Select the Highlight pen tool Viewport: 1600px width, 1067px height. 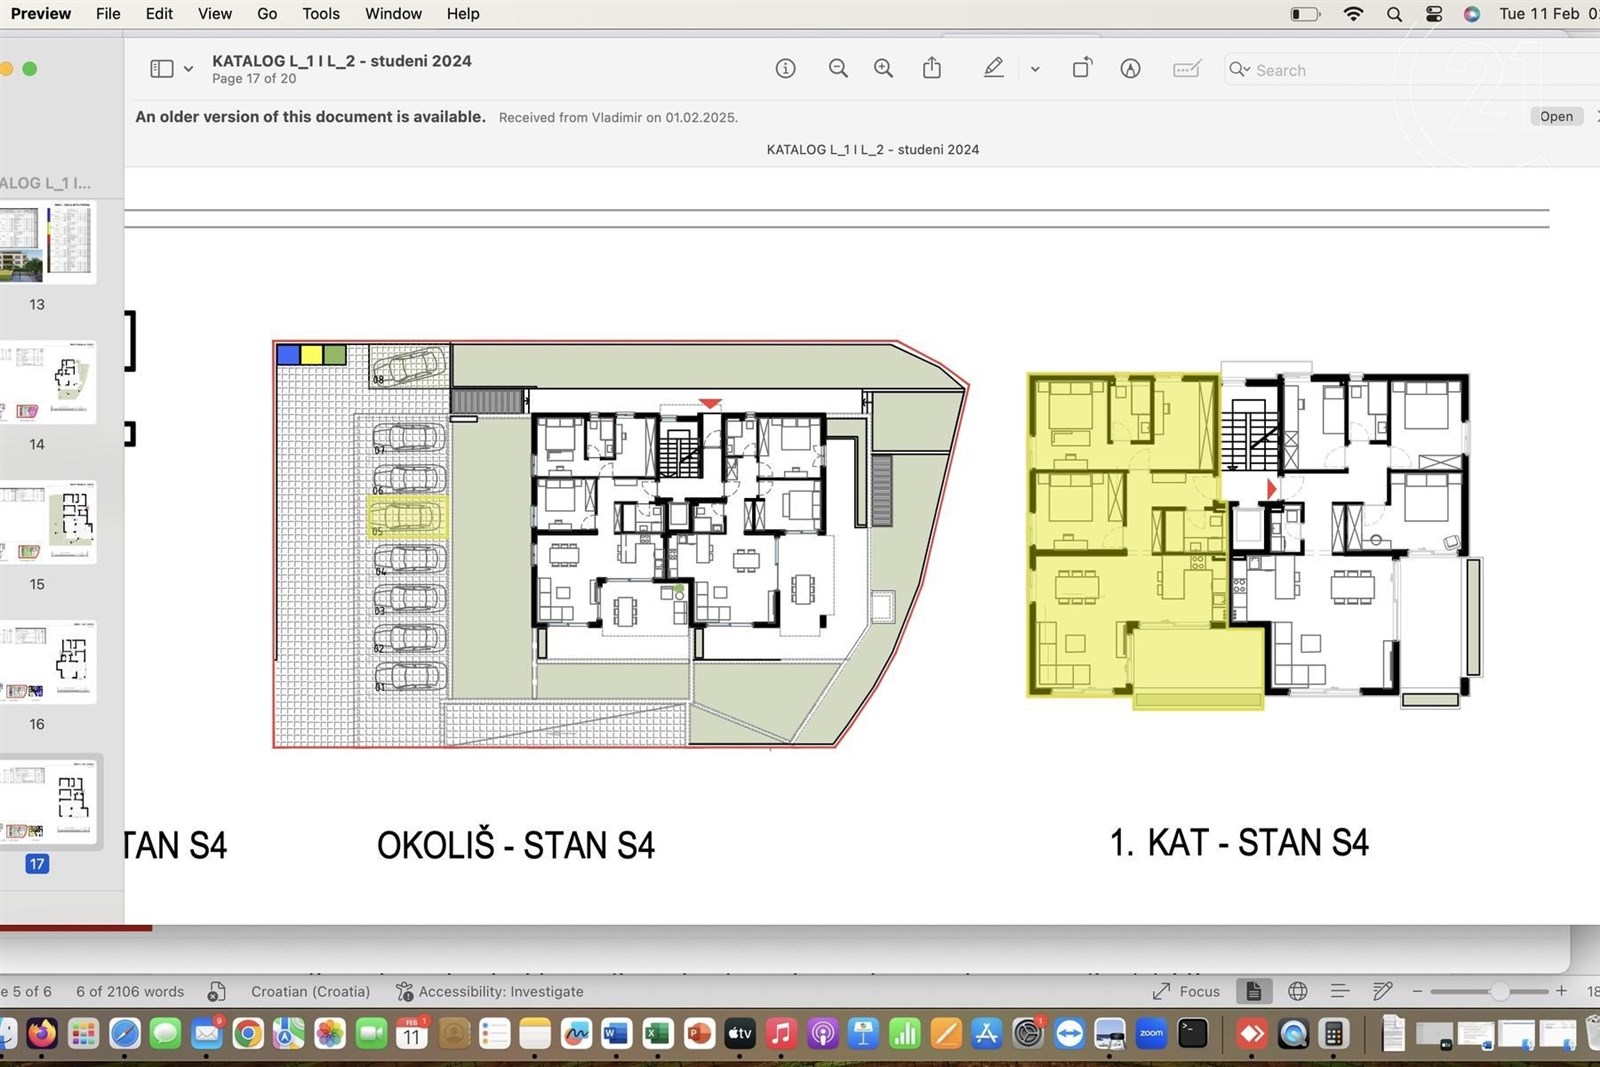click(x=993, y=68)
